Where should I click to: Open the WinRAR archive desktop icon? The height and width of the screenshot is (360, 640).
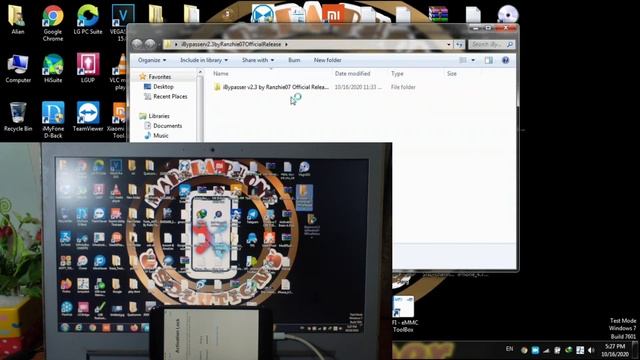click(x=438, y=15)
